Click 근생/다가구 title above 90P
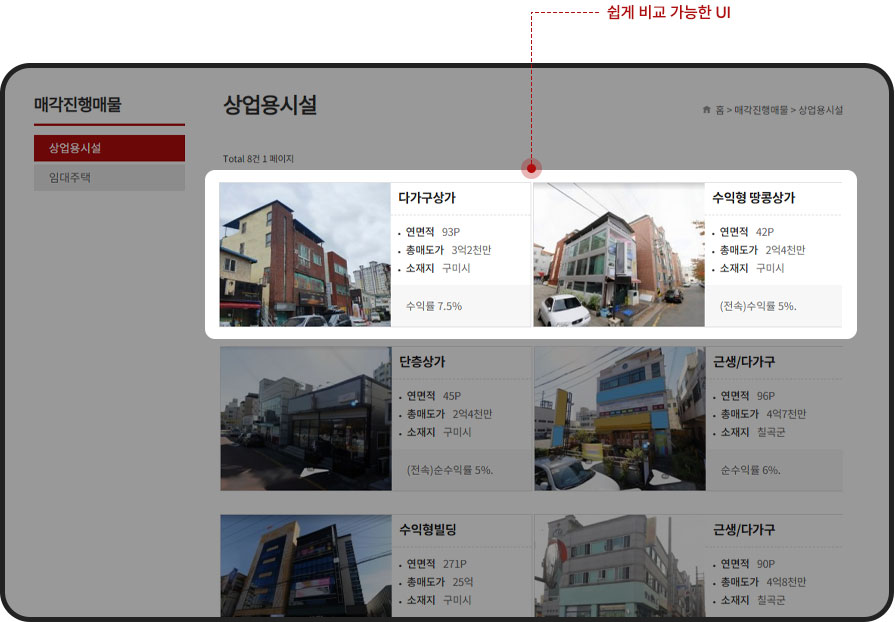 click(744, 530)
